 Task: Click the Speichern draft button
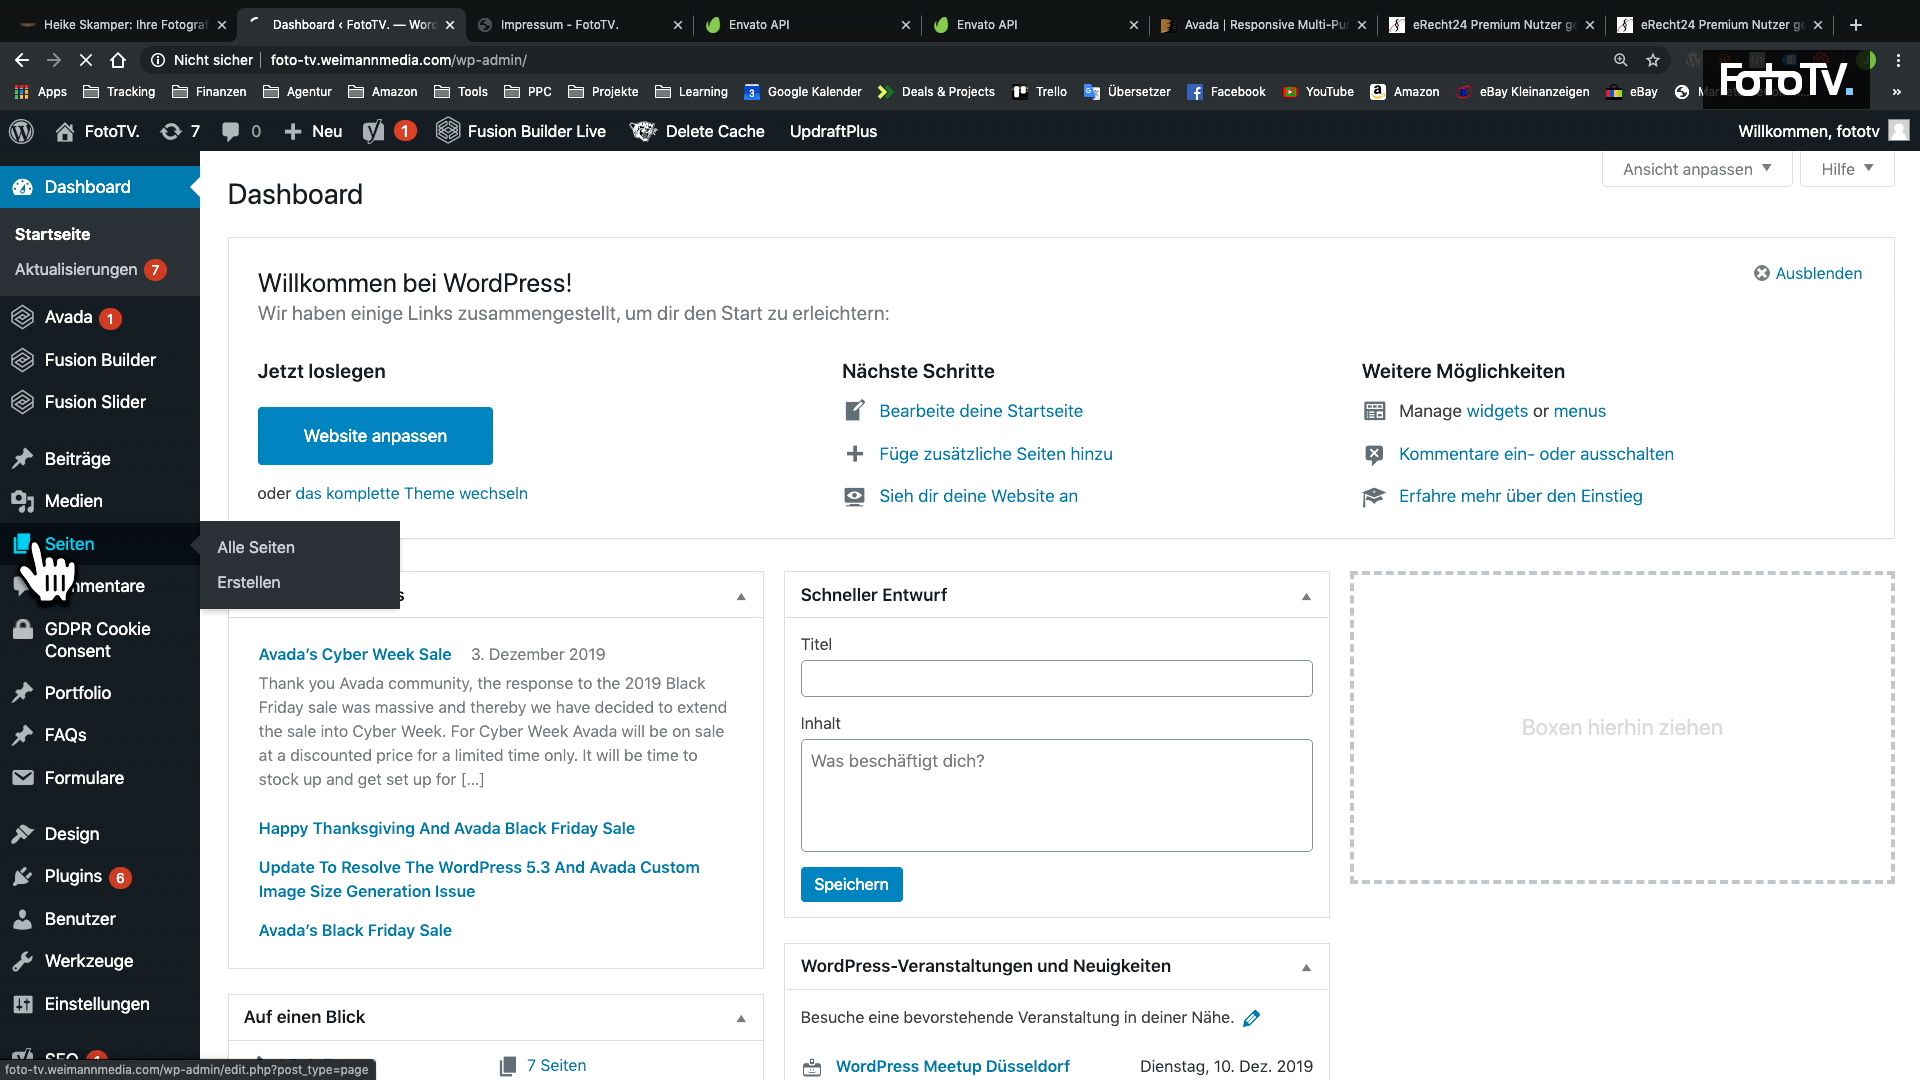[851, 884]
